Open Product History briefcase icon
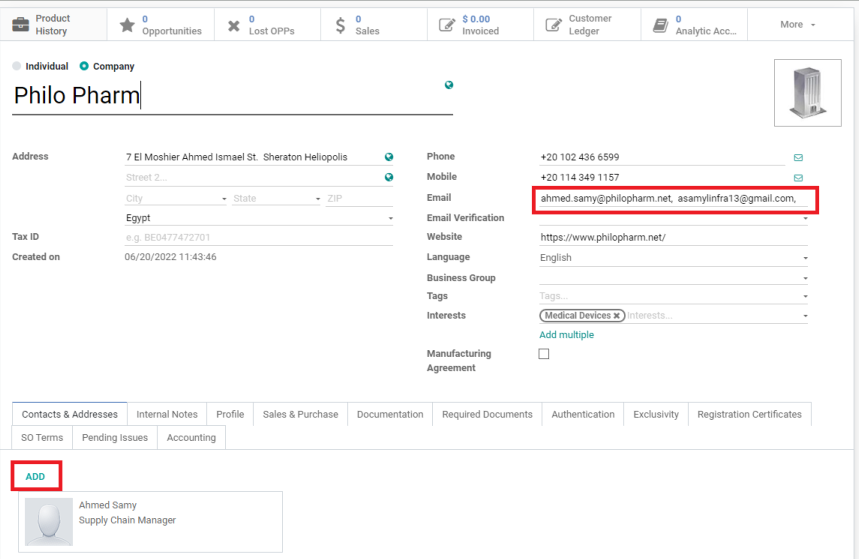 point(20,25)
